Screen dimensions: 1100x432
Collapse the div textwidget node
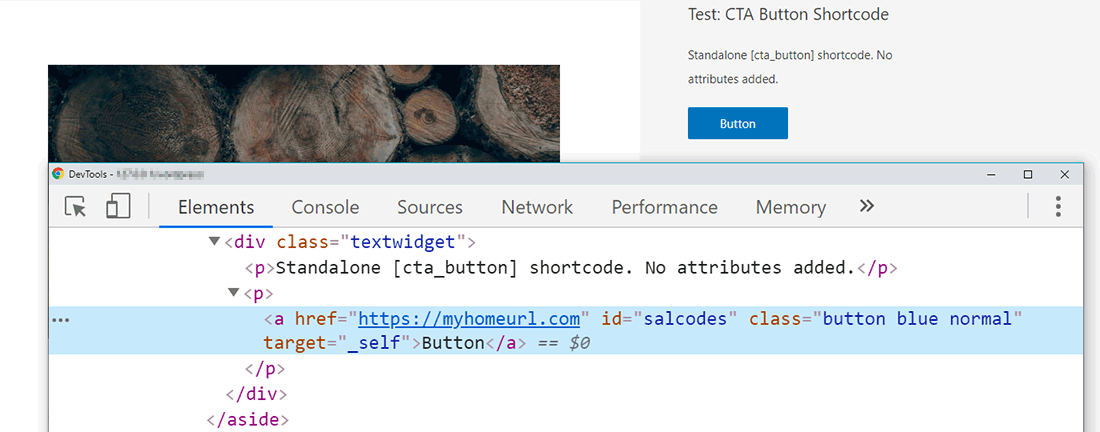[213, 242]
